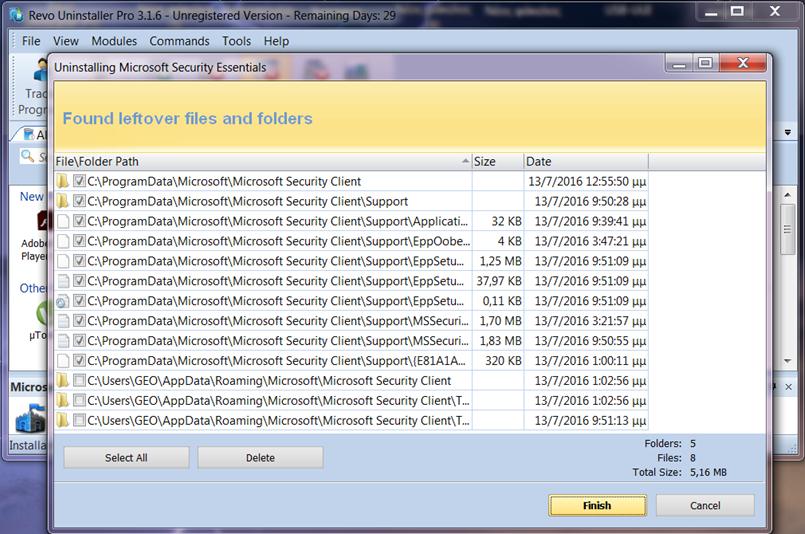Click file icon of 1,25 MB EppSetu... row
This screenshot has height=534, width=805.
(x=63, y=261)
